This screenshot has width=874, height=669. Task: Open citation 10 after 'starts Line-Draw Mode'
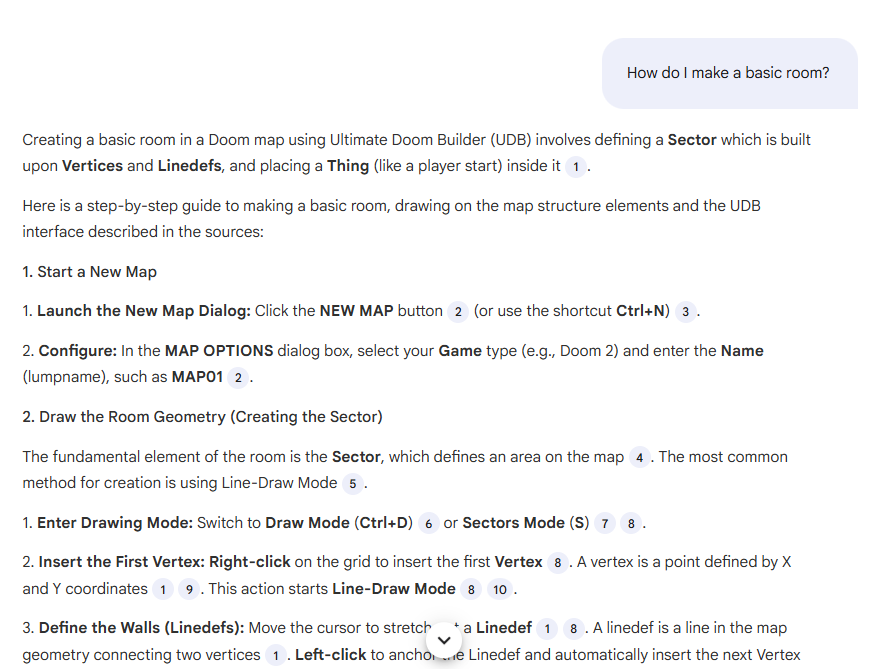[500, 589]
